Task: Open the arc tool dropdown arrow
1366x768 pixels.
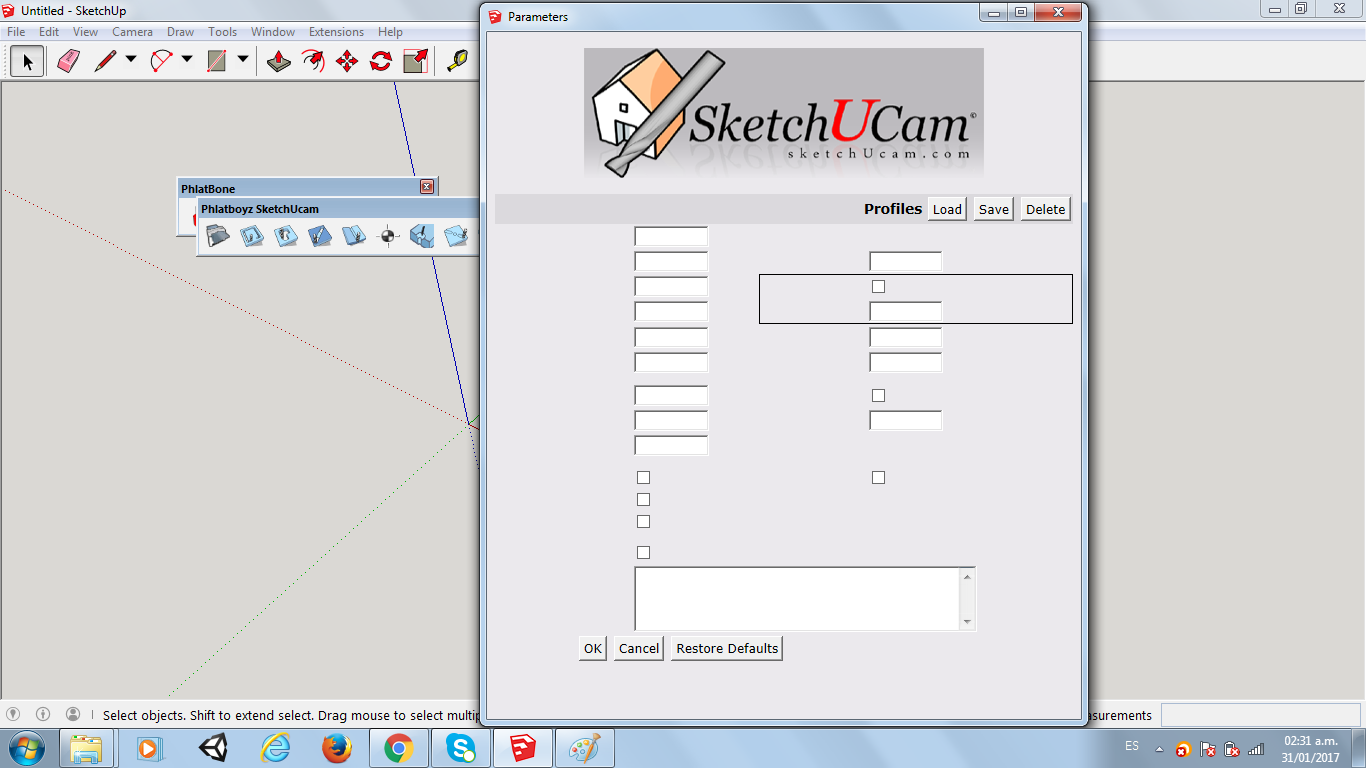Action: click(x=187, y=60)
